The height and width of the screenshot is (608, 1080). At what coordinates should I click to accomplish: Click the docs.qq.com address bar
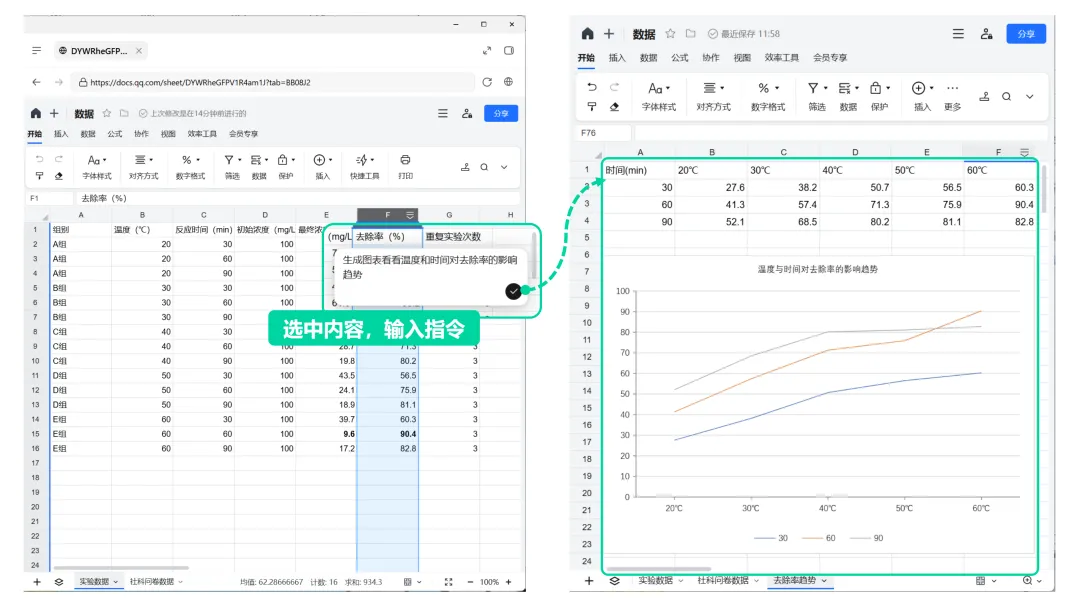click(272, 82)
